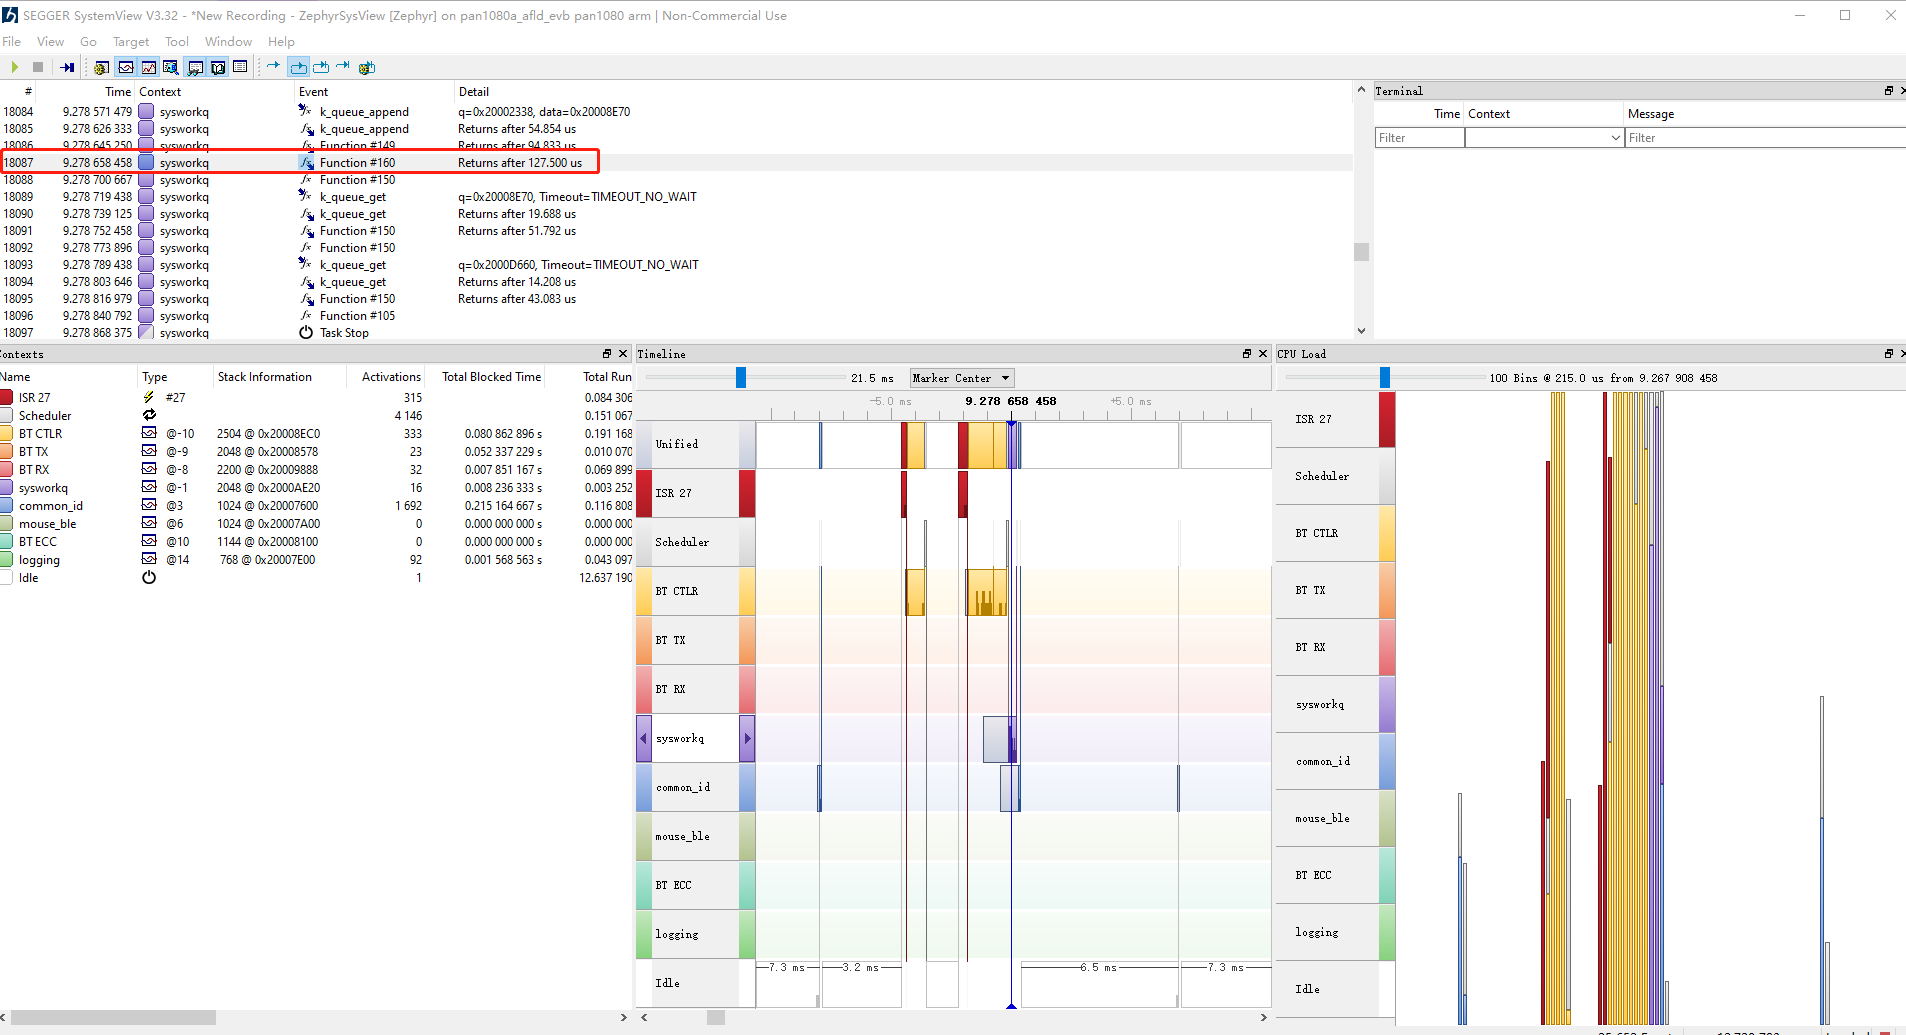
Task: Click right arrow beside sysworkq timeline row
Action: coord(747,739)
